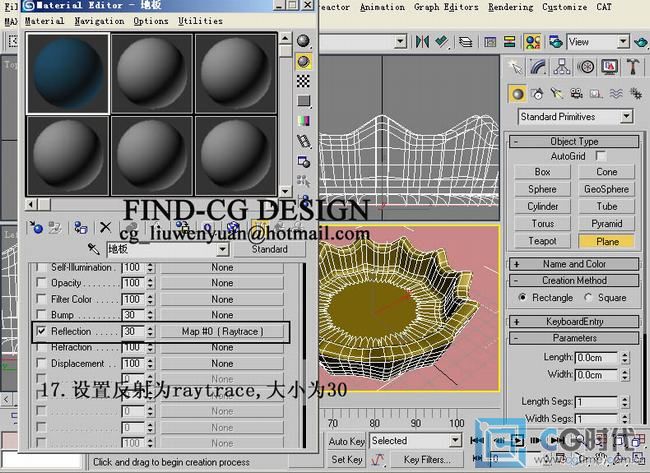The image size is (650, 473).
Task: Enable the Opacity map checkbox
Action: [41, 283]
